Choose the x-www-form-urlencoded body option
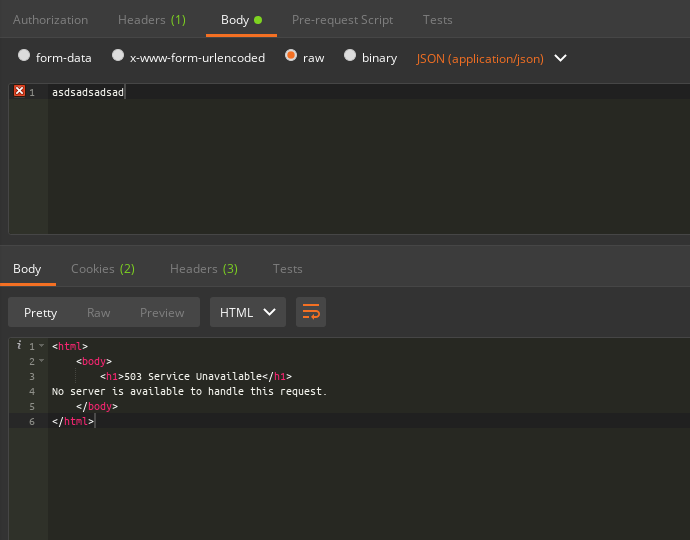Viewport: 690px width, 540px height. click(118, 57)
